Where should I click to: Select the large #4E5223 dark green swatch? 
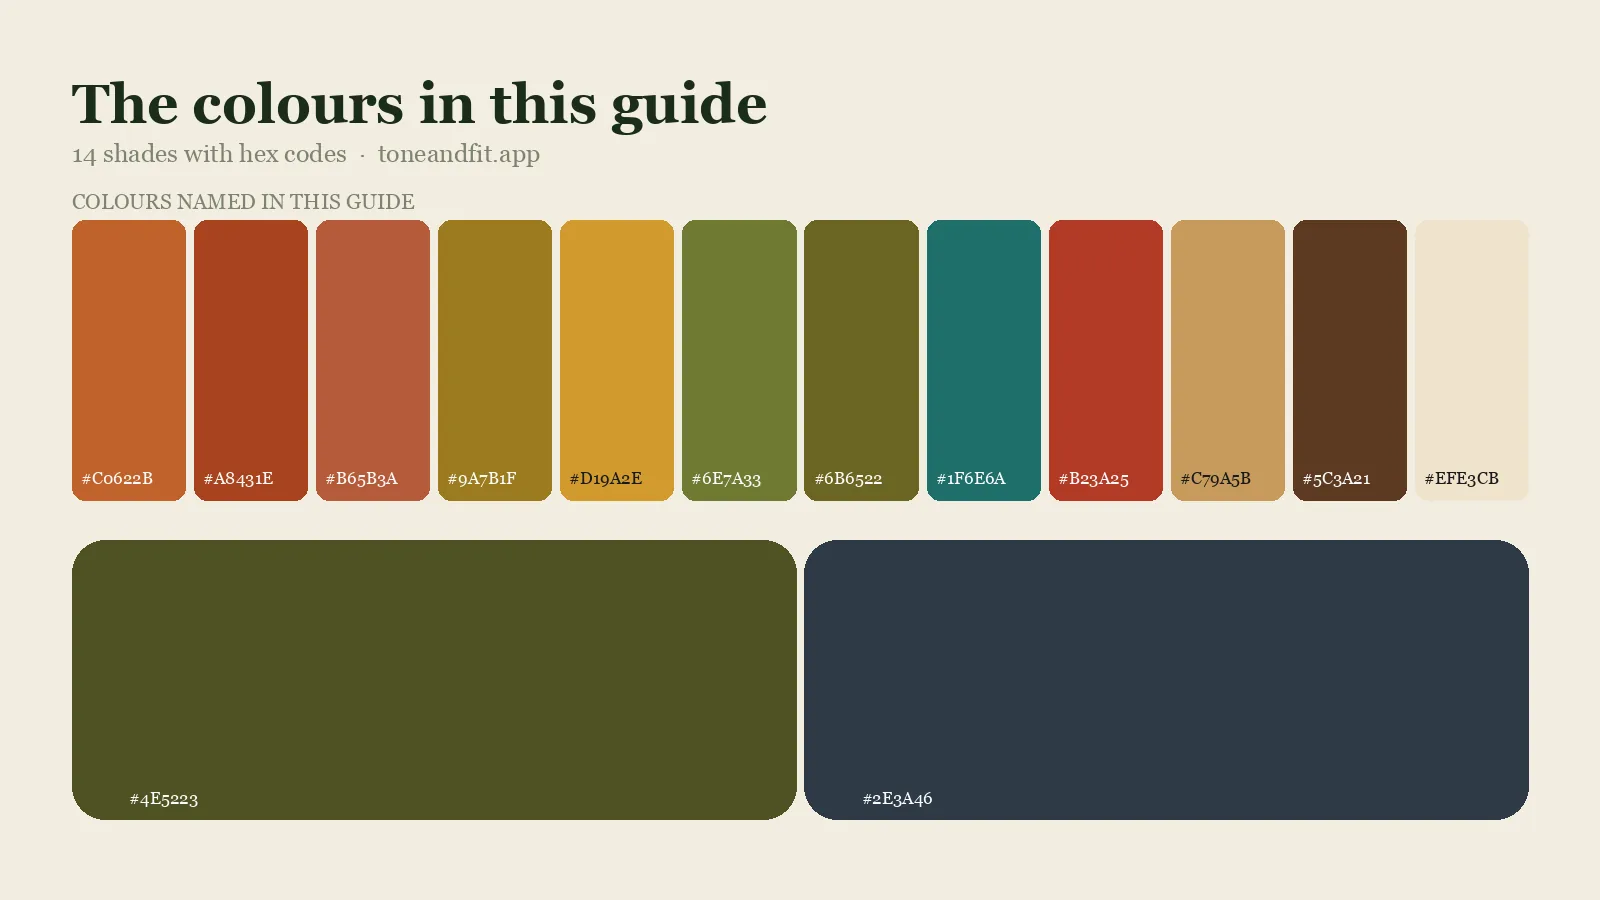(434, 680)
